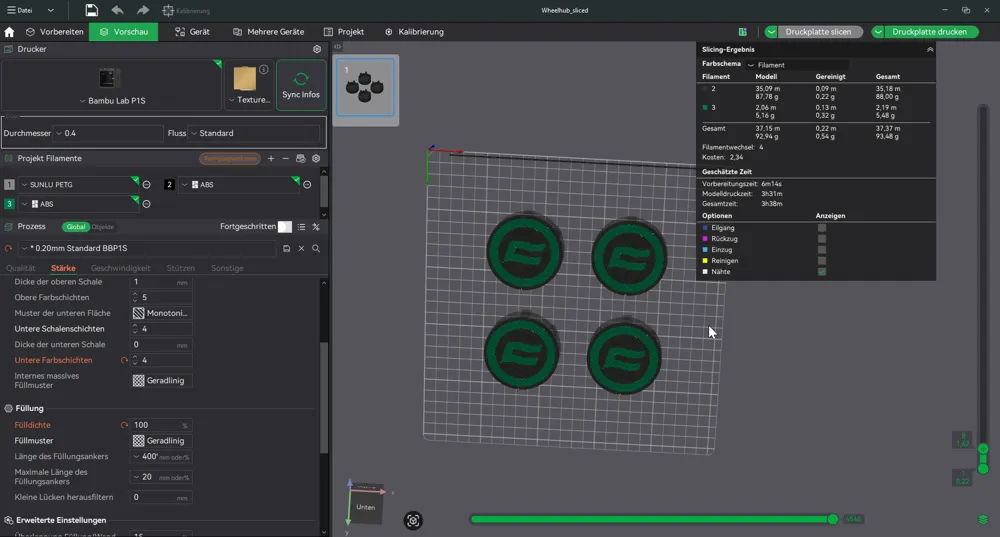Click Sync Infos button

(301, 85)
